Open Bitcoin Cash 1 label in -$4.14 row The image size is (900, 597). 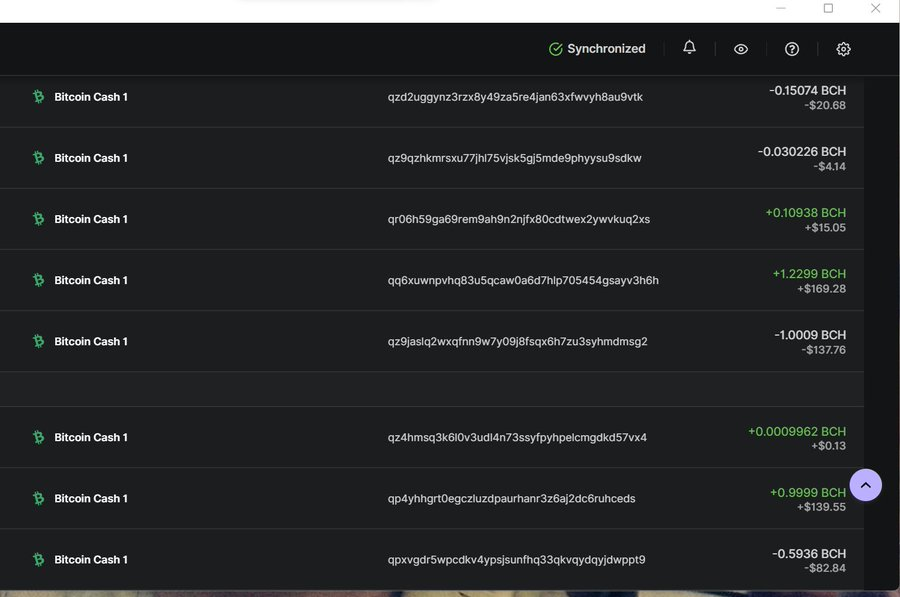[91, 158]
